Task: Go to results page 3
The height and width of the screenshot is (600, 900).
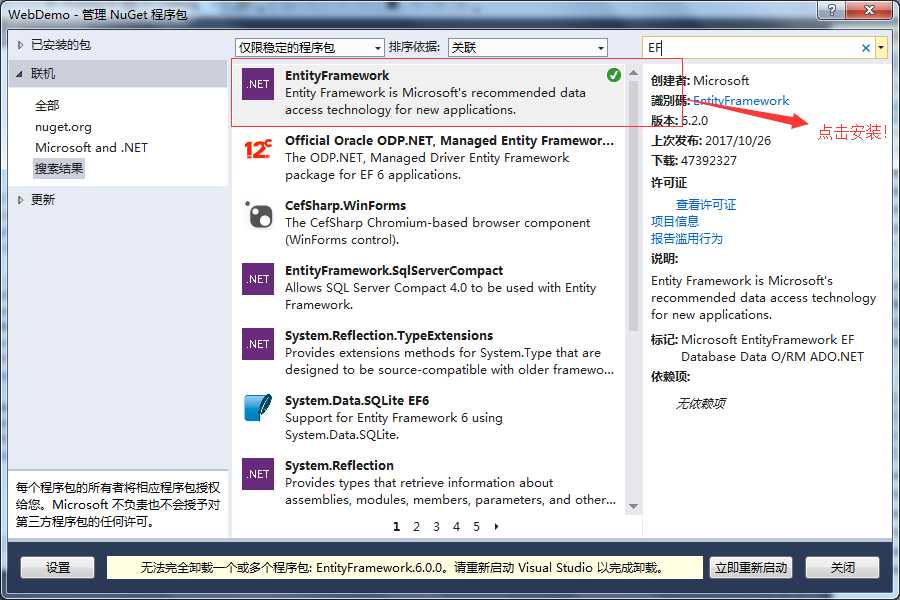Action: point(436,527)
